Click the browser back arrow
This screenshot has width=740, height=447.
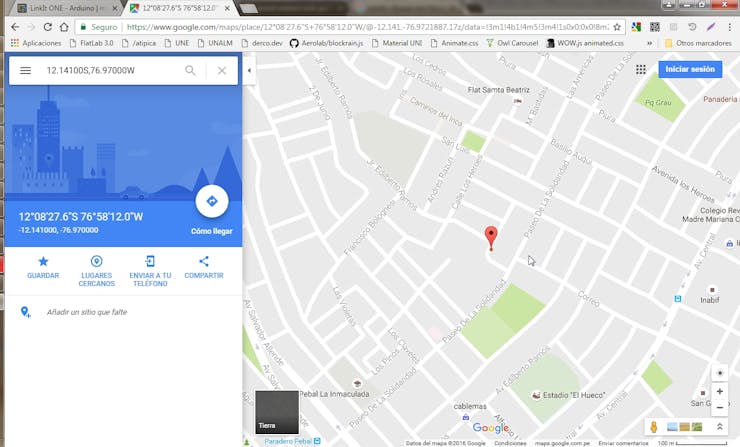pos(15,27)
